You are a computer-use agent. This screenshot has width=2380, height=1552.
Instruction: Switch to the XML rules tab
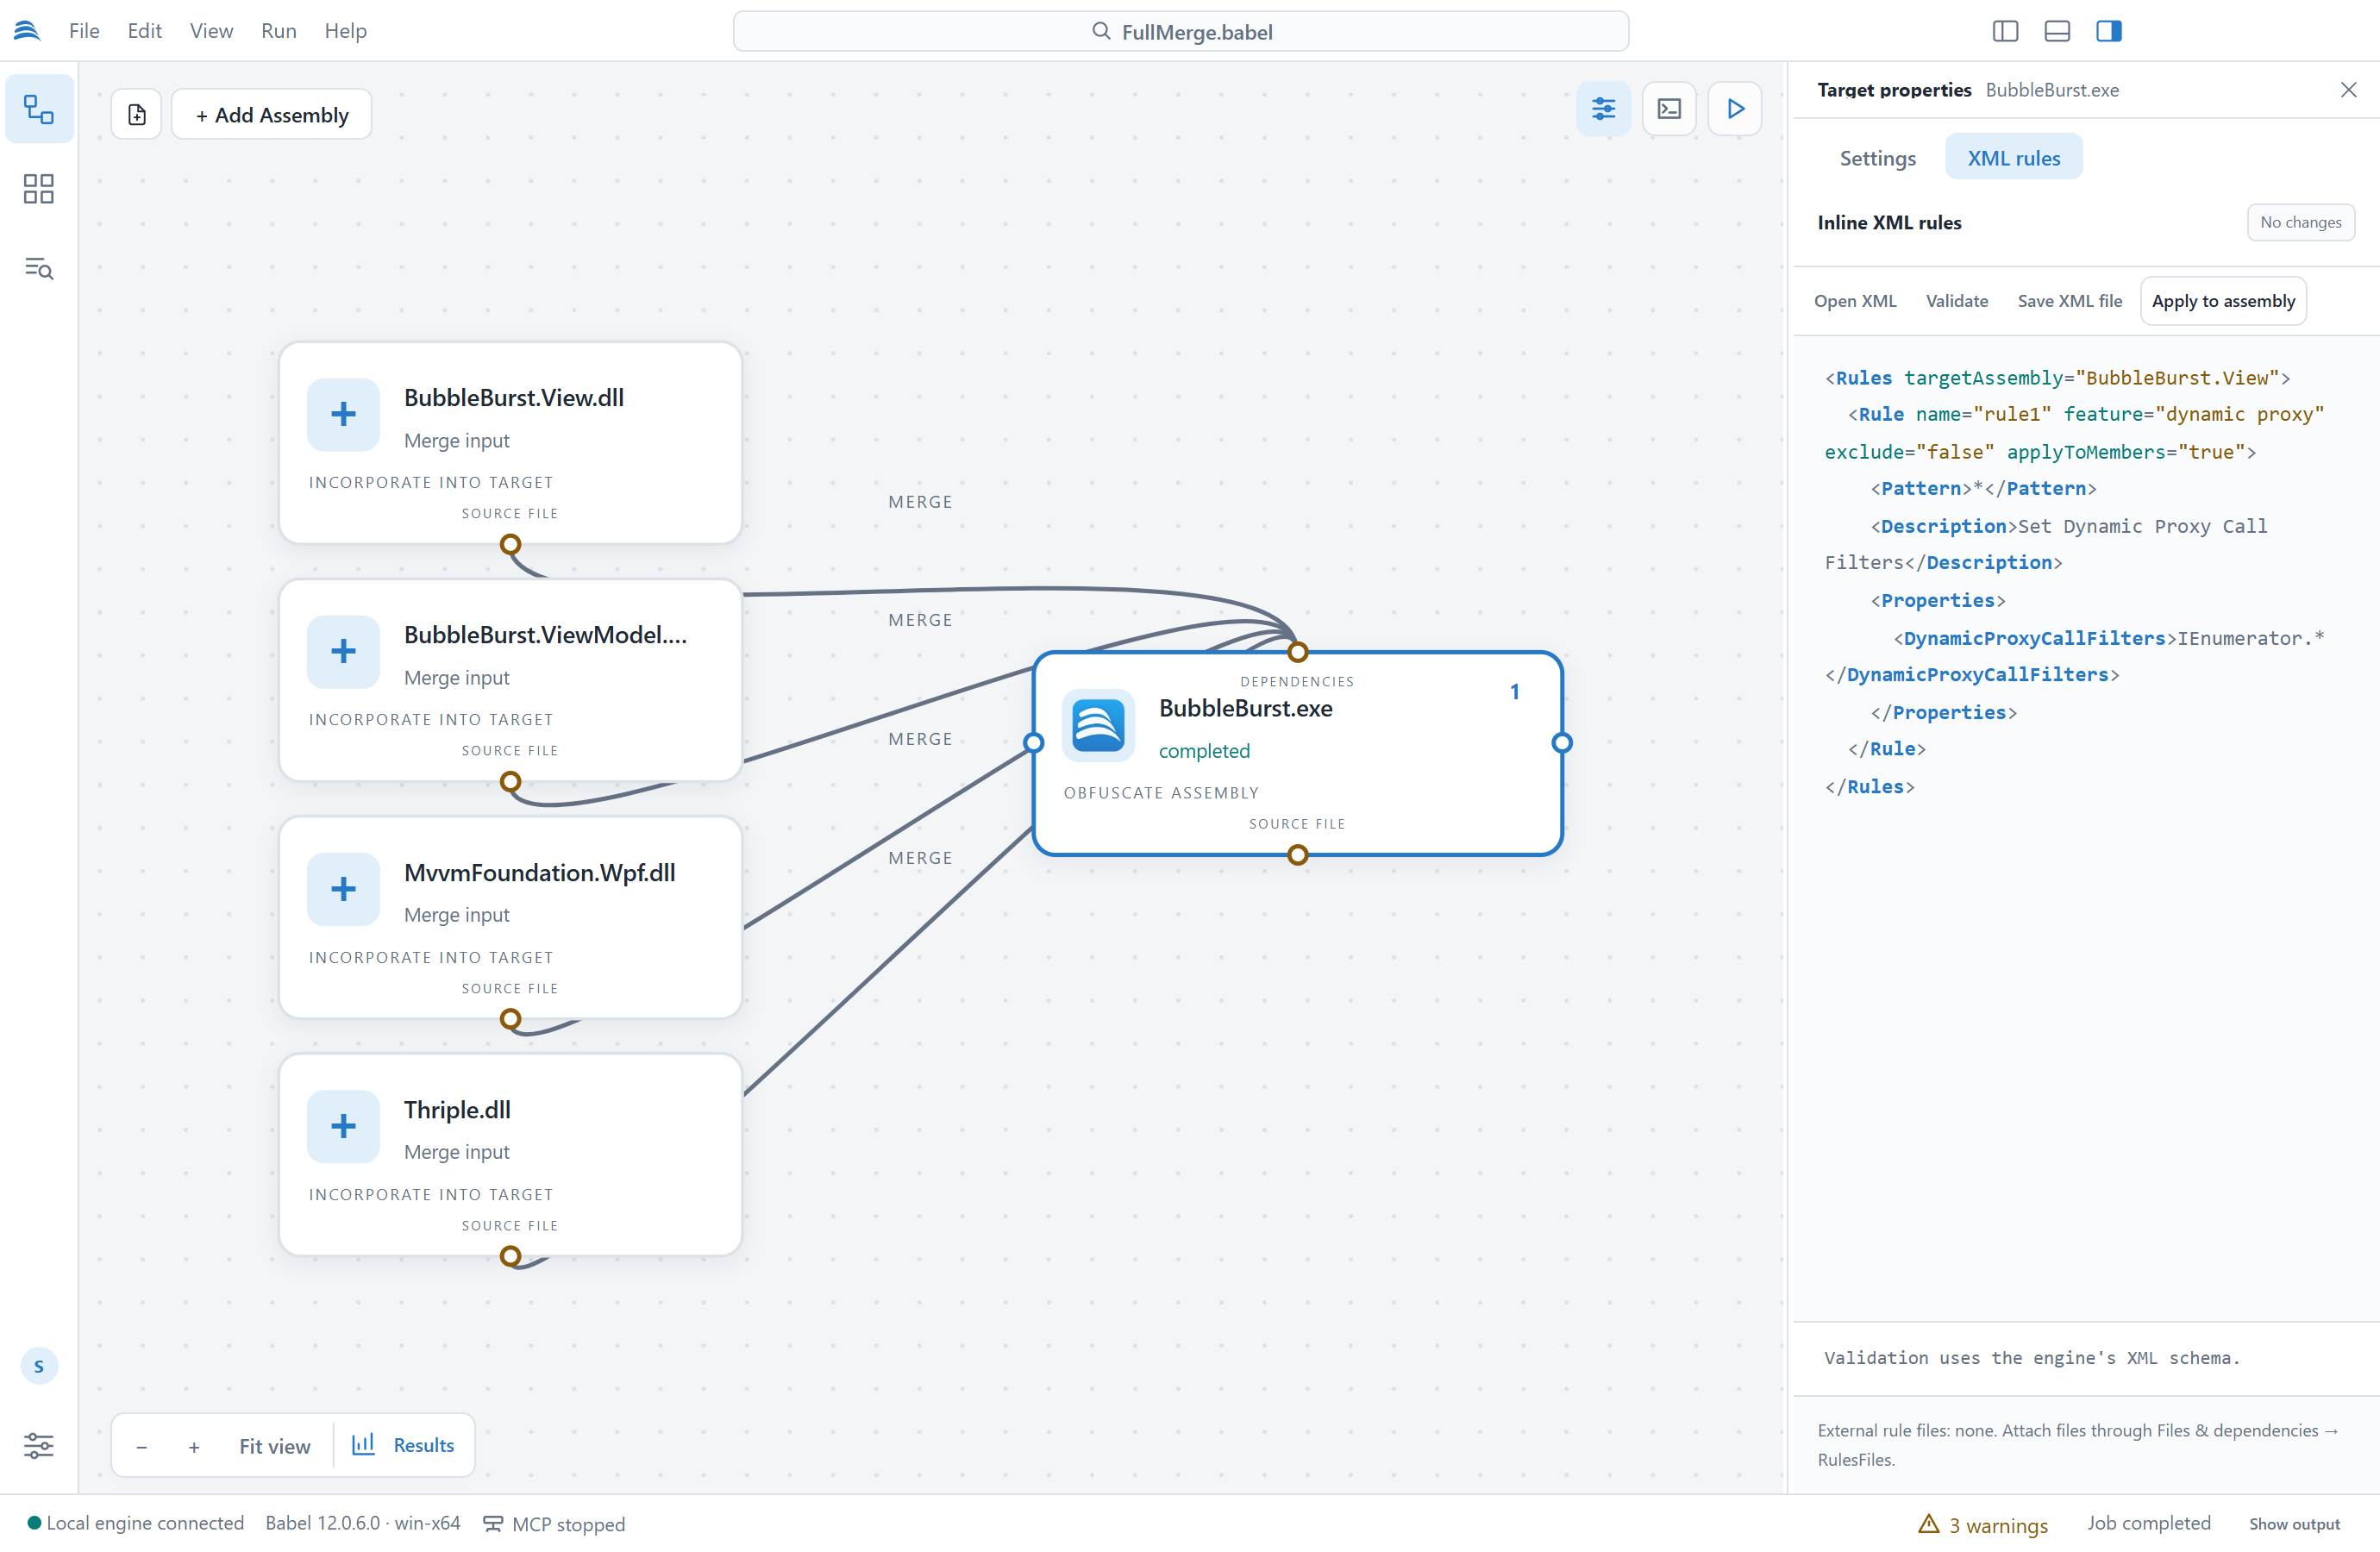[2014, 158]
